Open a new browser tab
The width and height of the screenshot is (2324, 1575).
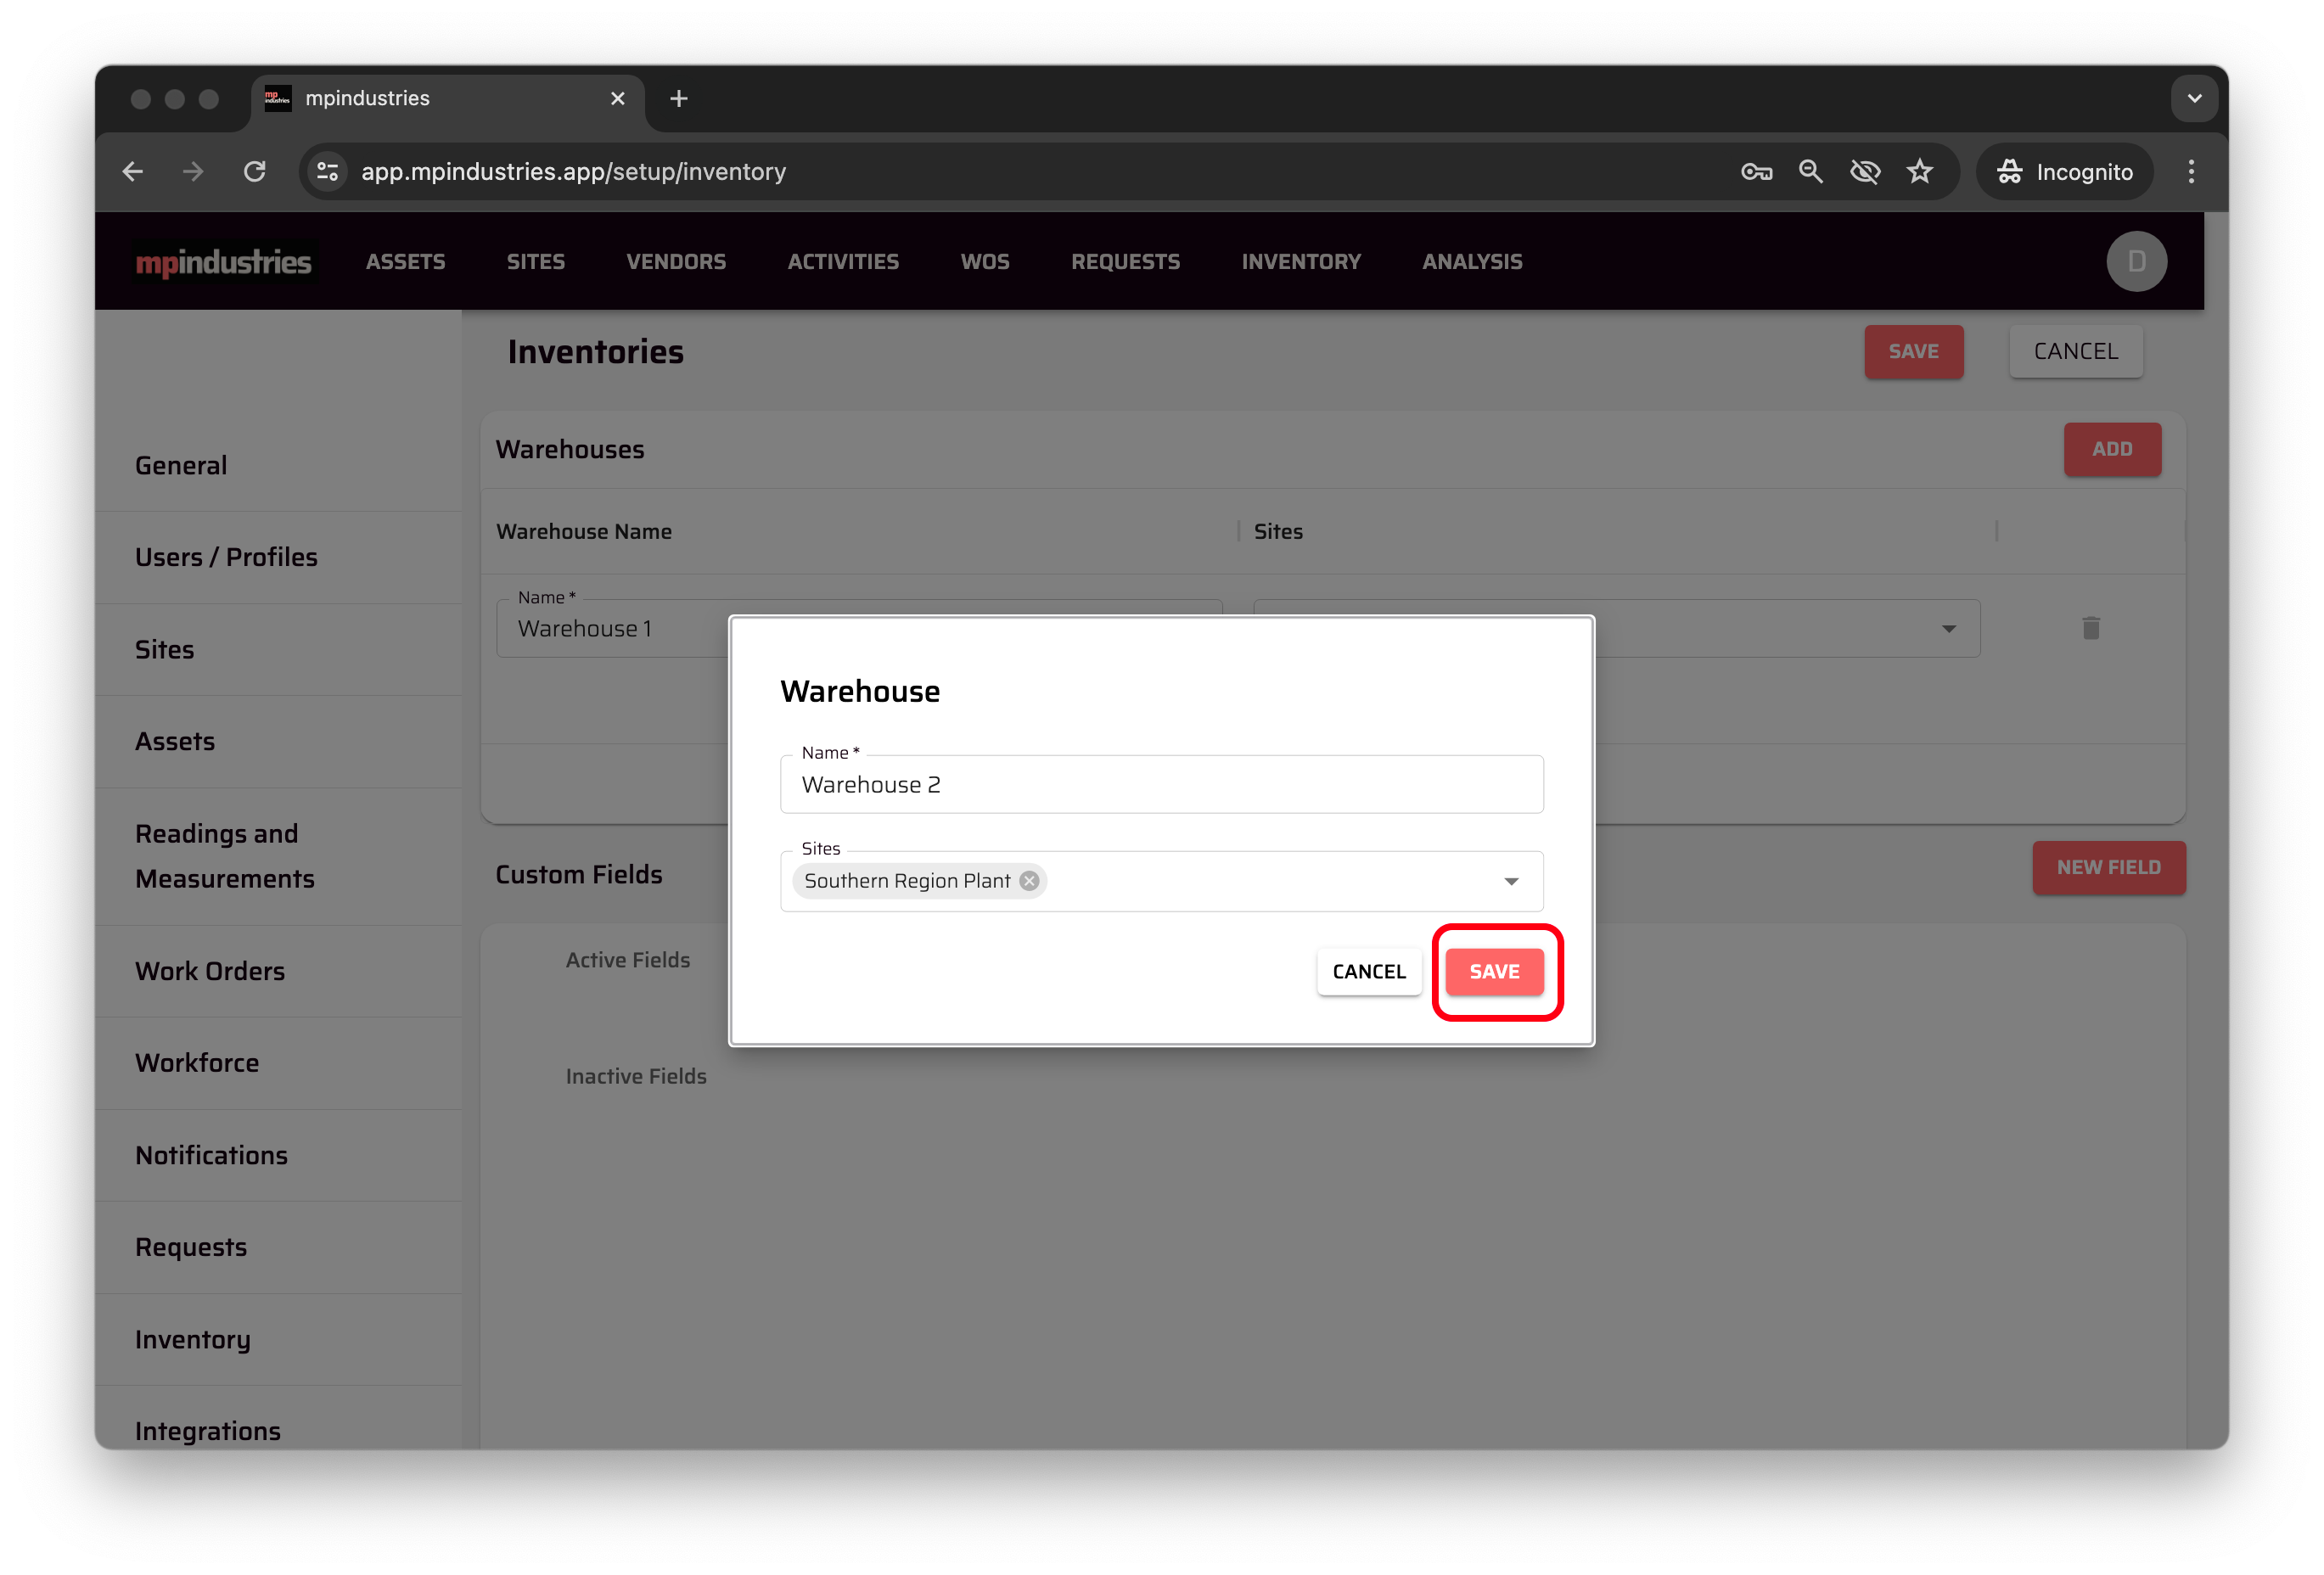pos(679,99)
